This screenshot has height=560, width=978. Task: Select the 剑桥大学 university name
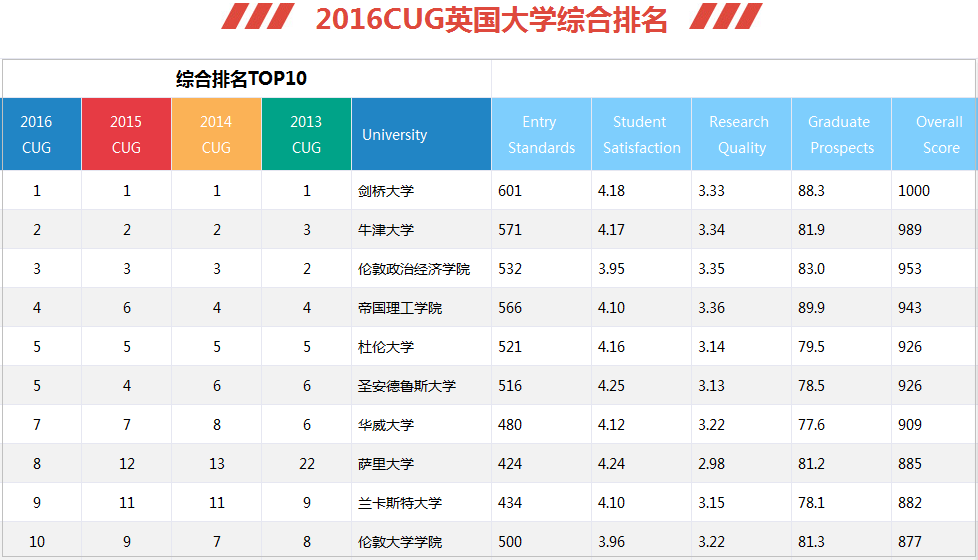pyautogui.click(x=385, y=191)
